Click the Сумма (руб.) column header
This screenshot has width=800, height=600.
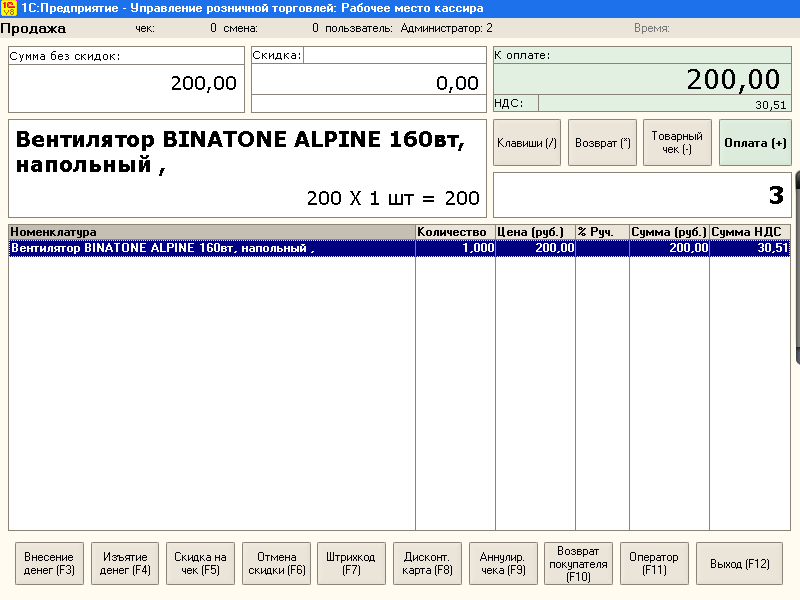669,232
